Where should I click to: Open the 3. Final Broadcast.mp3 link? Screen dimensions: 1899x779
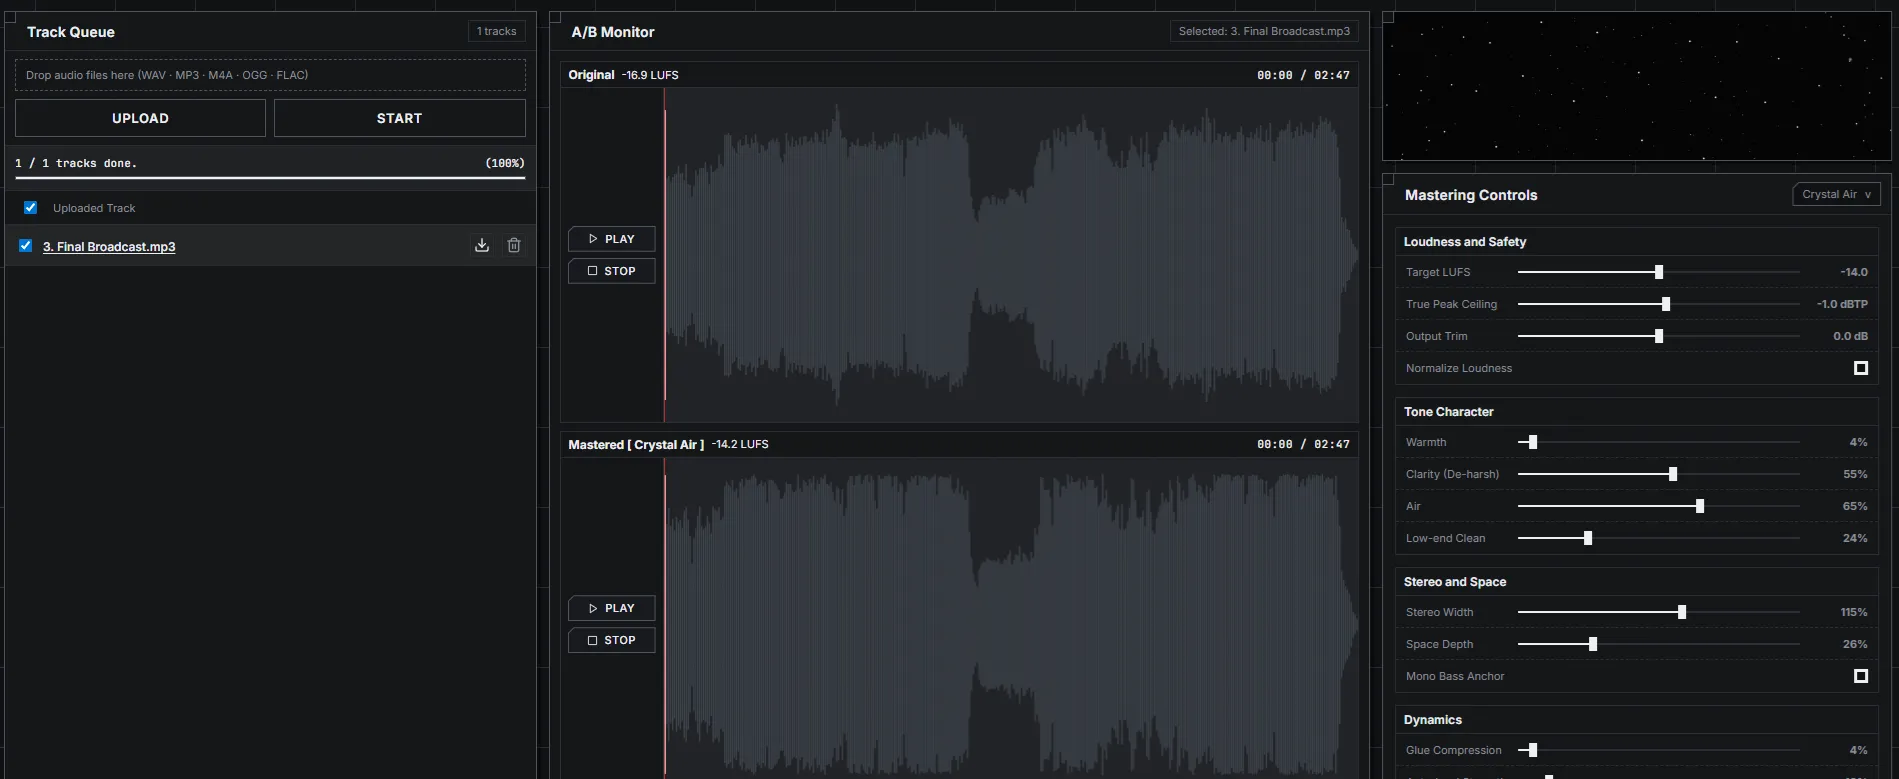tap(109, 247)
